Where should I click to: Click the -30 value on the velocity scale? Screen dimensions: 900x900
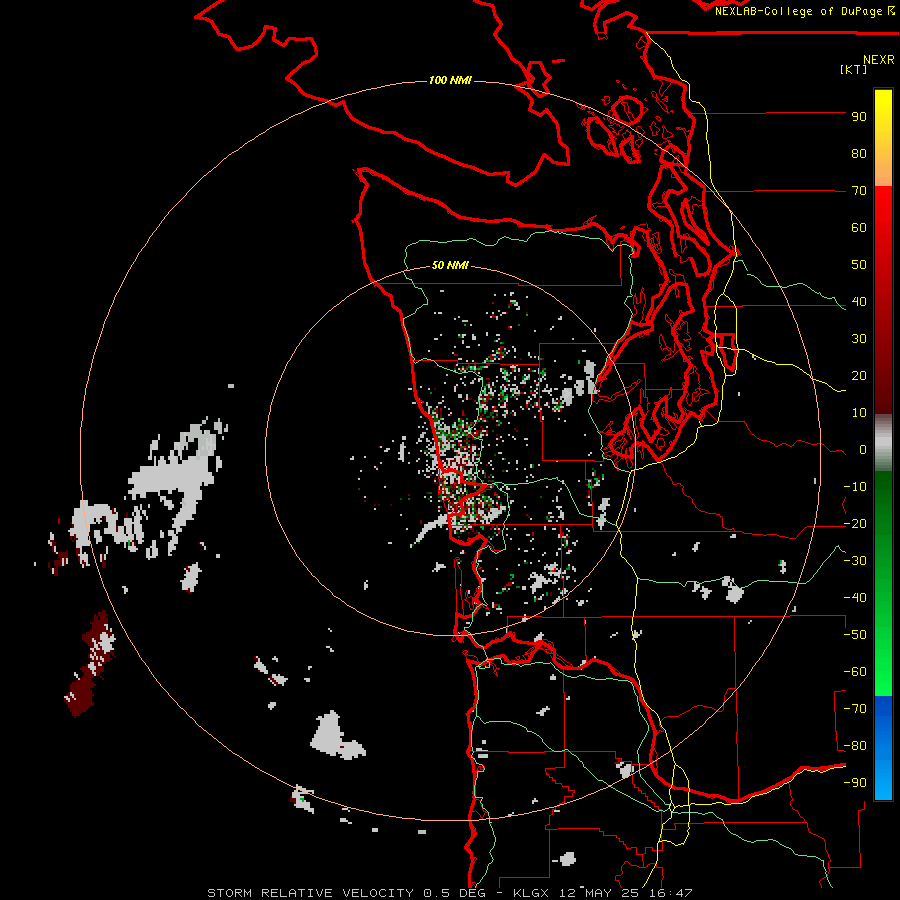pyautogui.click(x=855, y=561)
